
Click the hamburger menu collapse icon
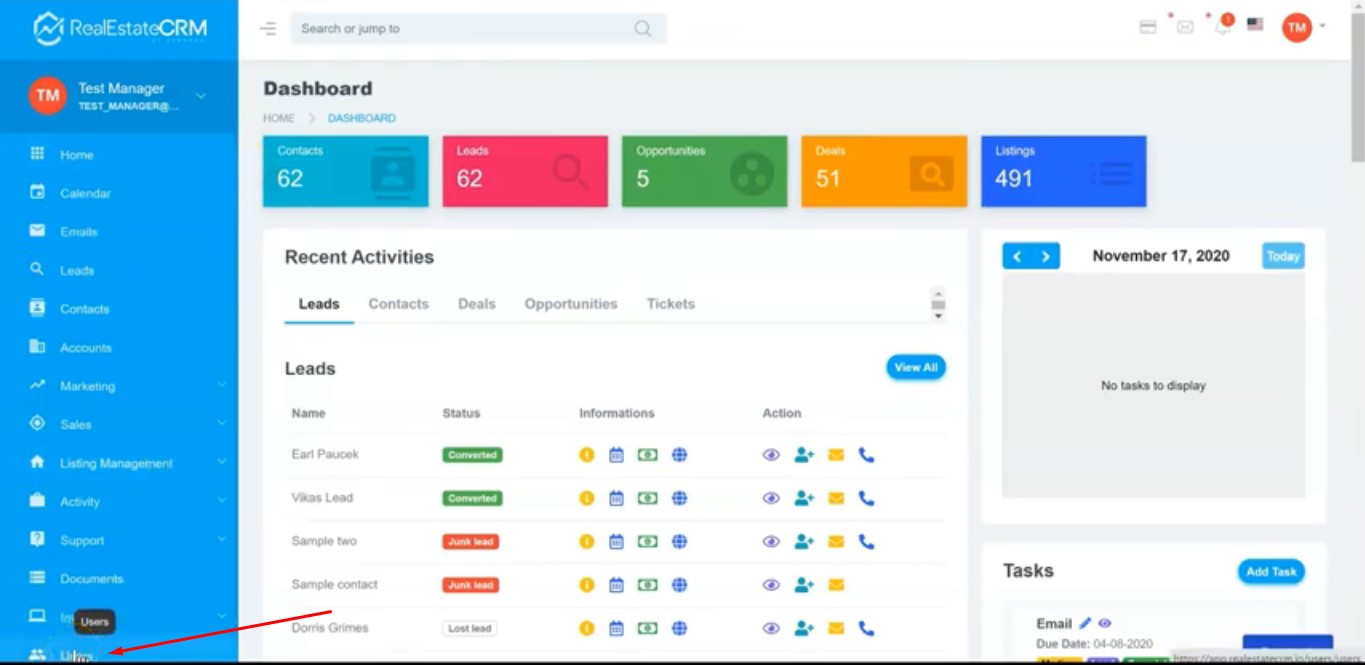click(x=268, y=29)
